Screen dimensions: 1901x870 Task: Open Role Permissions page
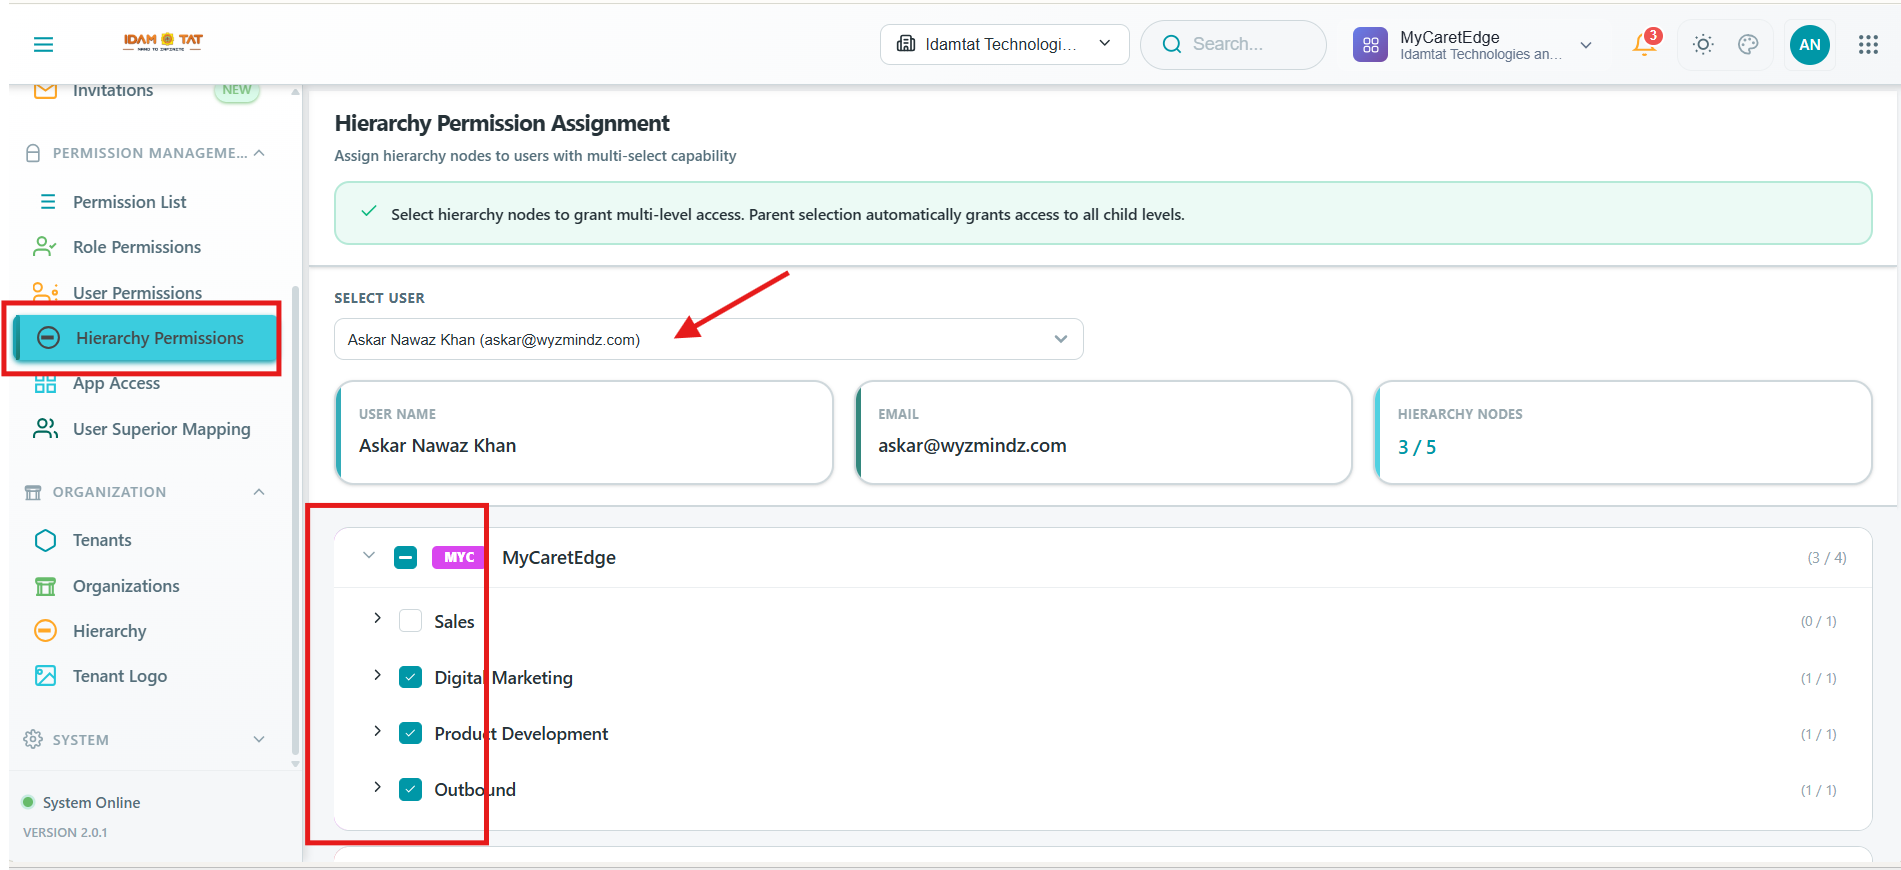(137, 247)
